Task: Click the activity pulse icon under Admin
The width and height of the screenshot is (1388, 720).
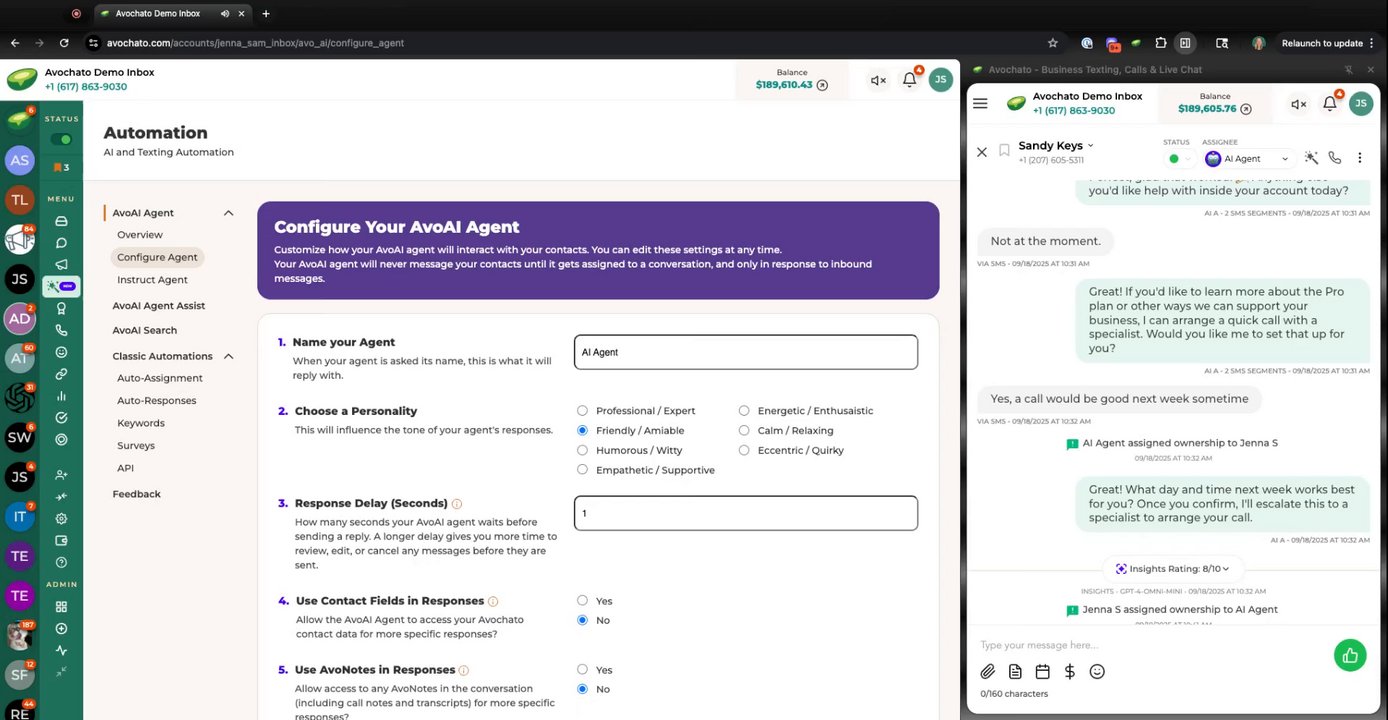Action: click(61, 651)
